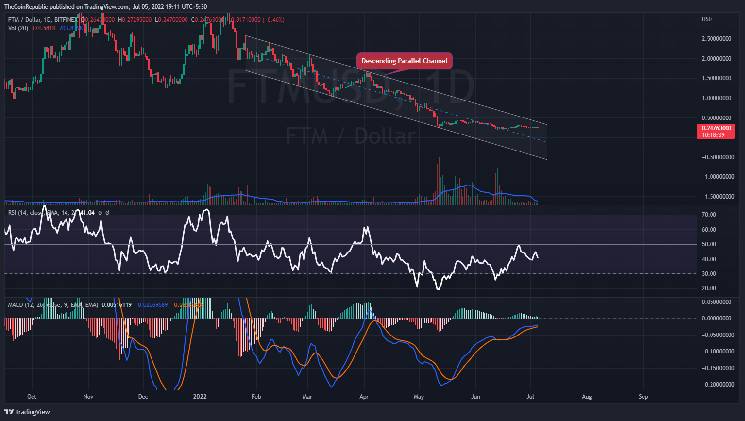Click the TheCoinRepublic published header text
This screenshot has height=421, width=745.
point(105,7)
